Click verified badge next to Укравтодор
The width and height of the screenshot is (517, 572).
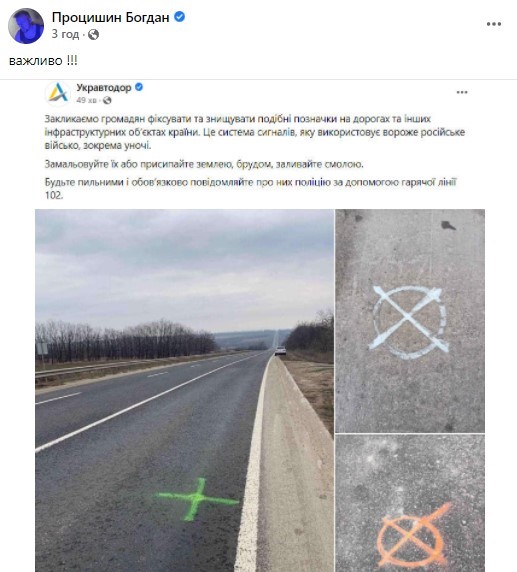[x=139, y=87]
